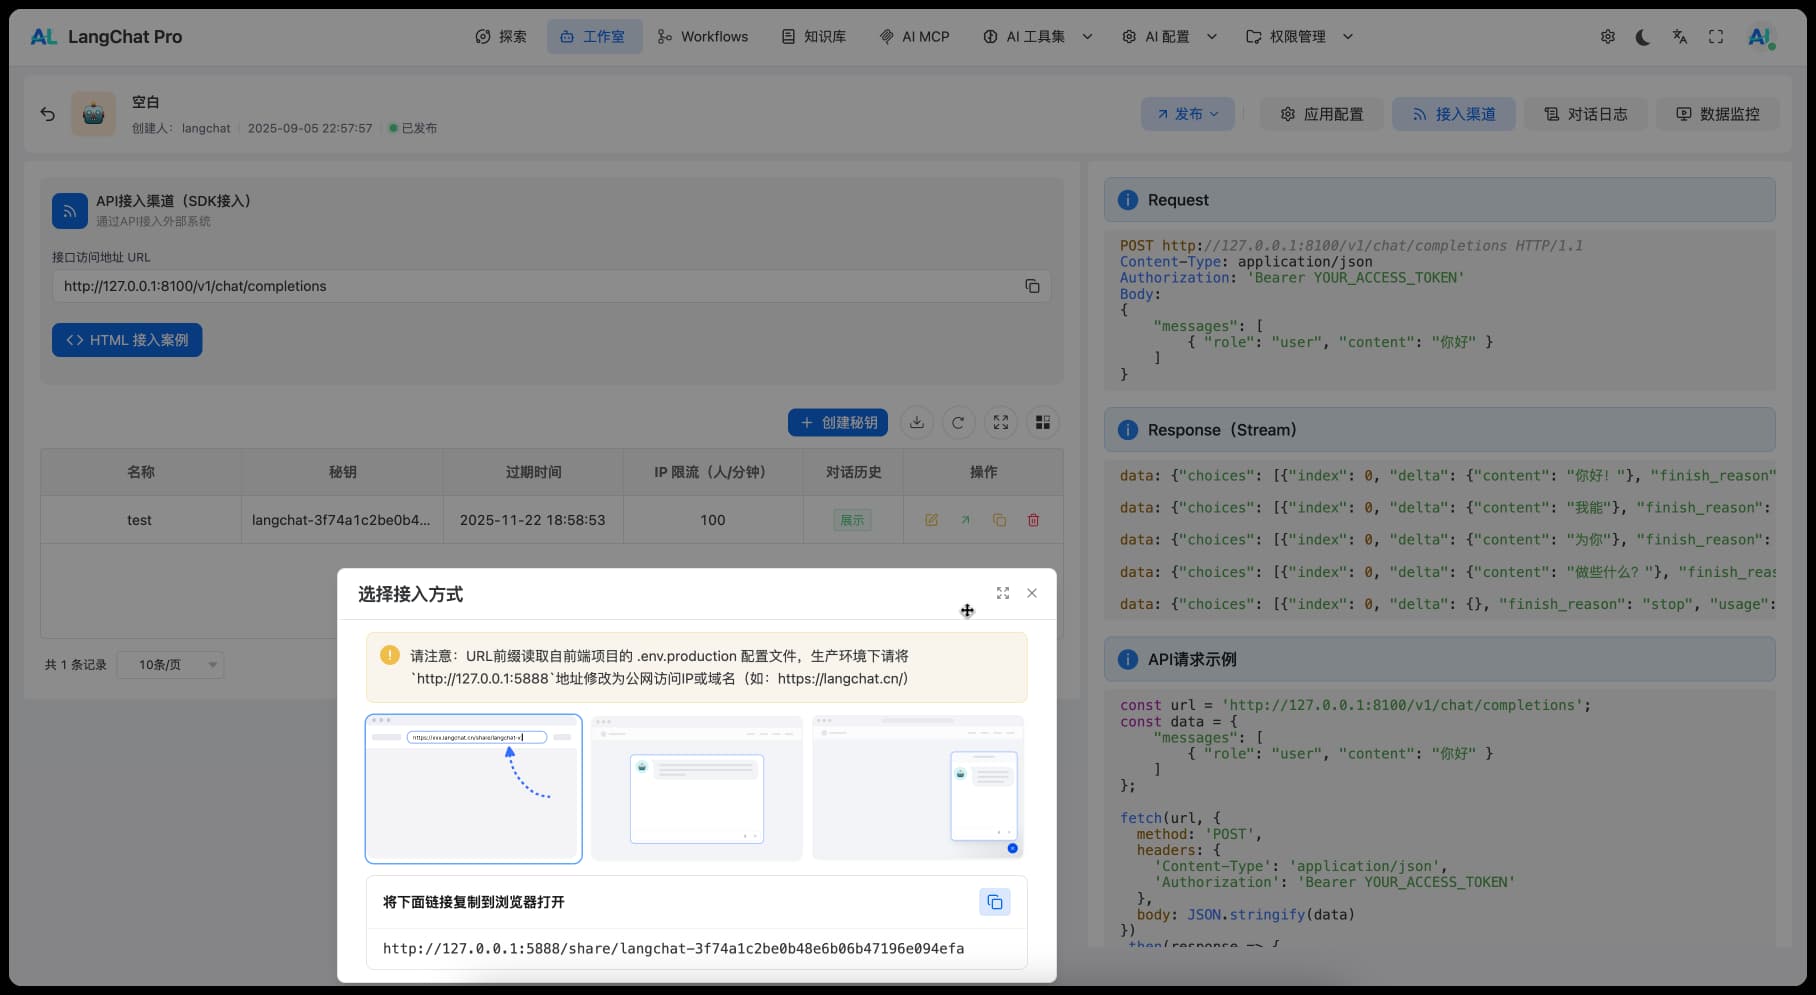Click the download icon beside Create Key
This screenshot has height=995, width=1816.
point(916,423)
